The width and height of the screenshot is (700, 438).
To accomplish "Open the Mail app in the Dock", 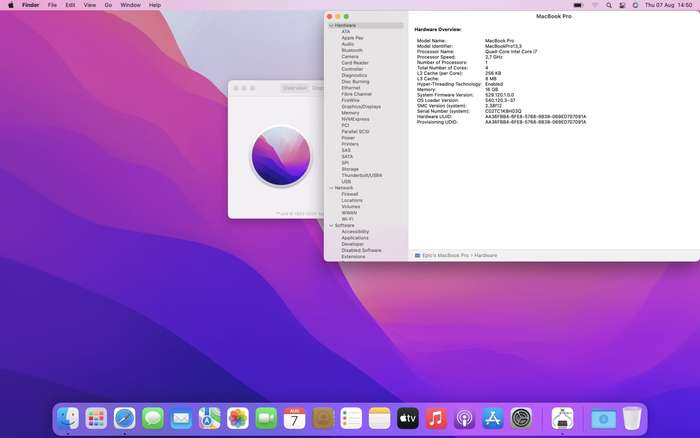I will coord(181,418).
